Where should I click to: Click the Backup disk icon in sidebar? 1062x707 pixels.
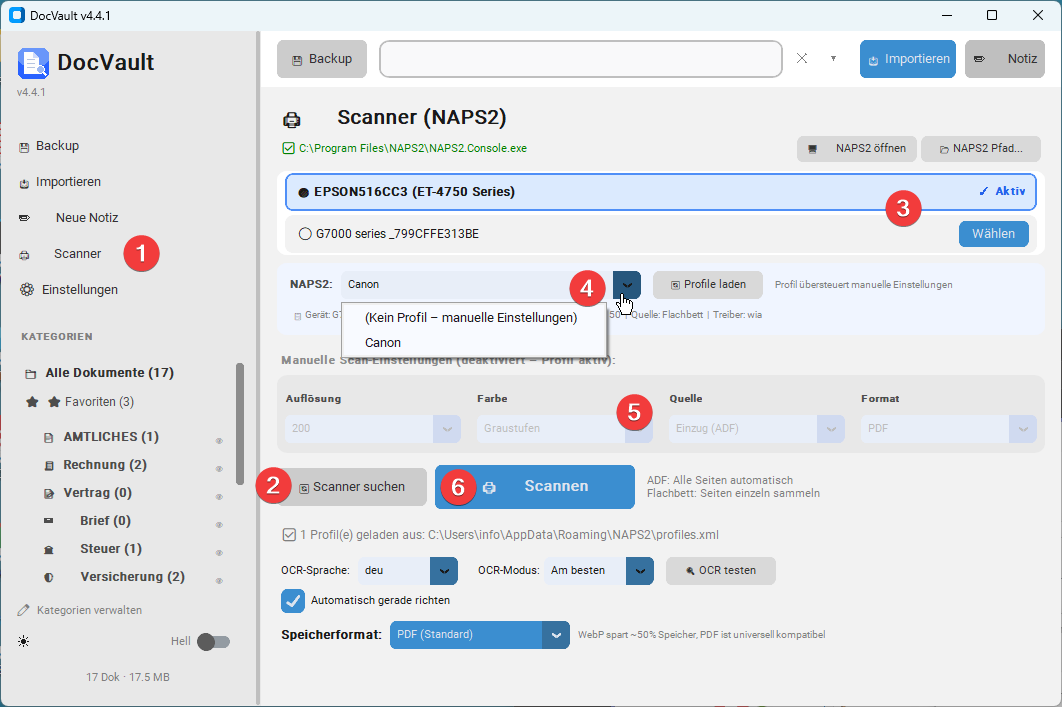(x=24, y=147)
